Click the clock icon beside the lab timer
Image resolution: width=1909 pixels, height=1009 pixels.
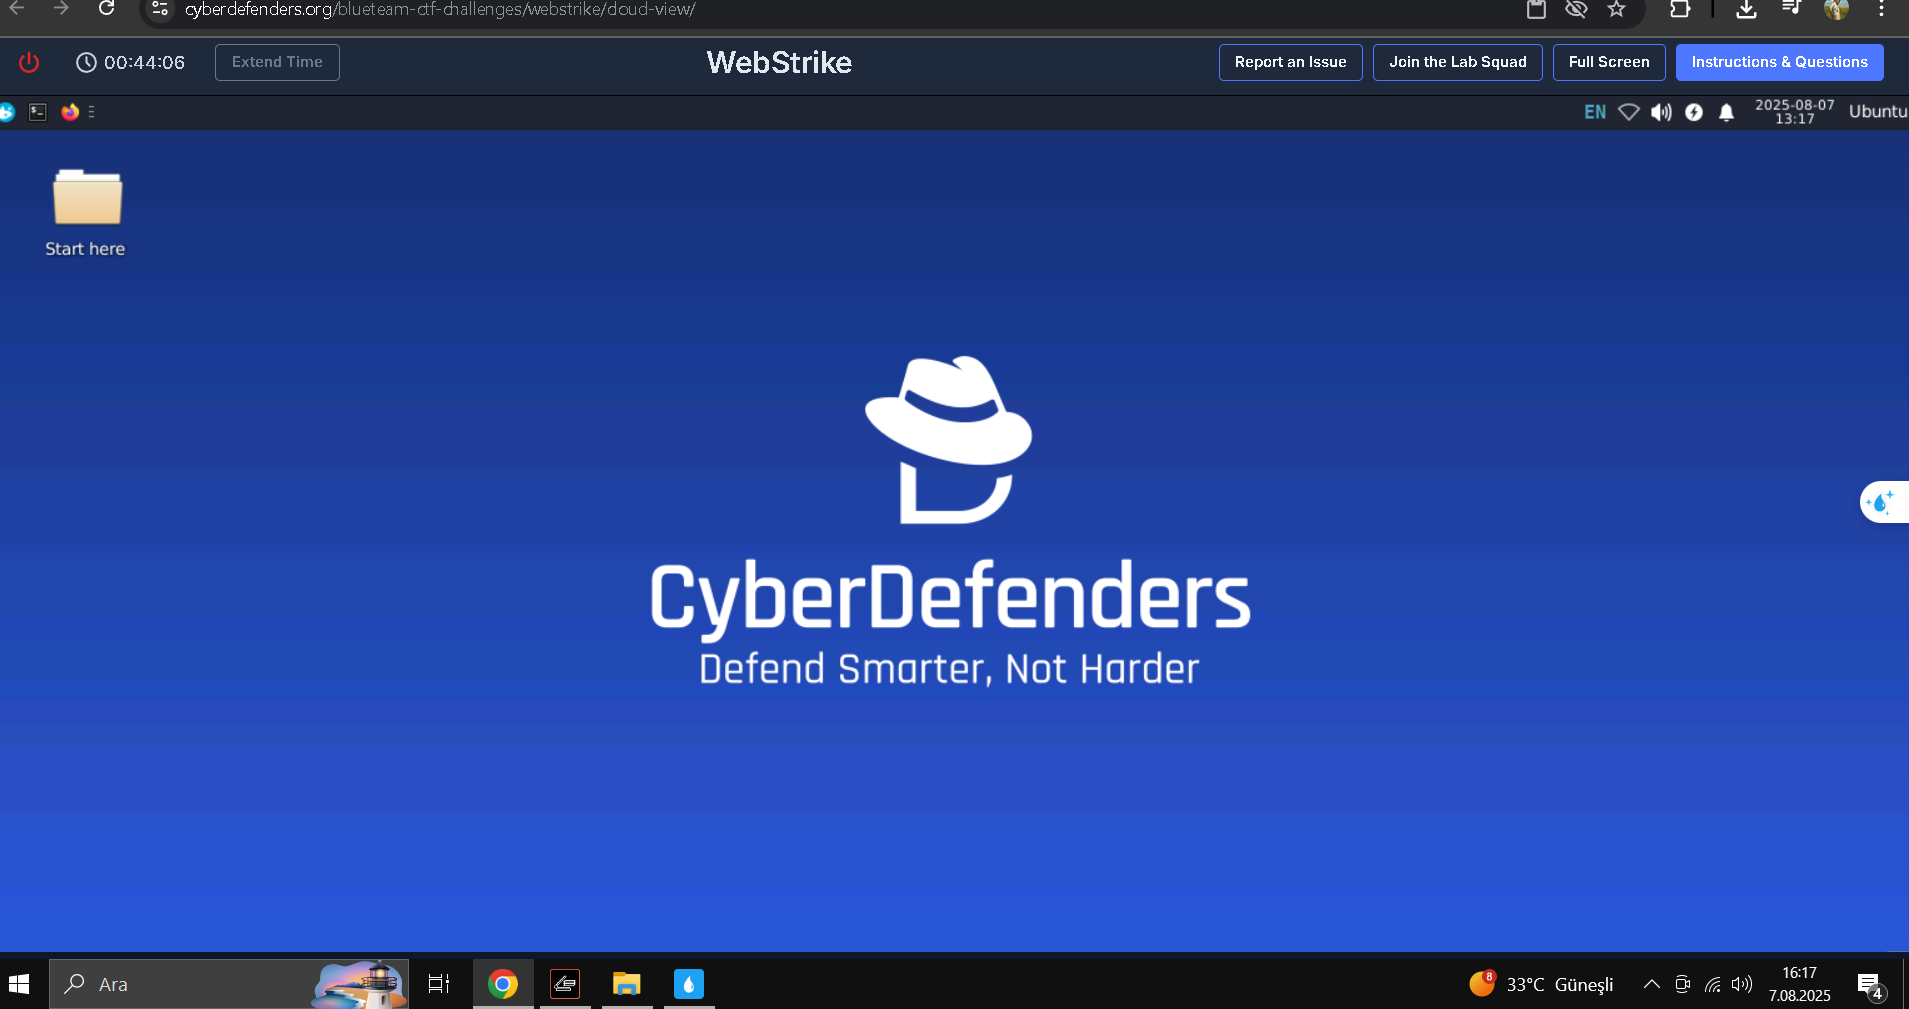coord(86,62)
